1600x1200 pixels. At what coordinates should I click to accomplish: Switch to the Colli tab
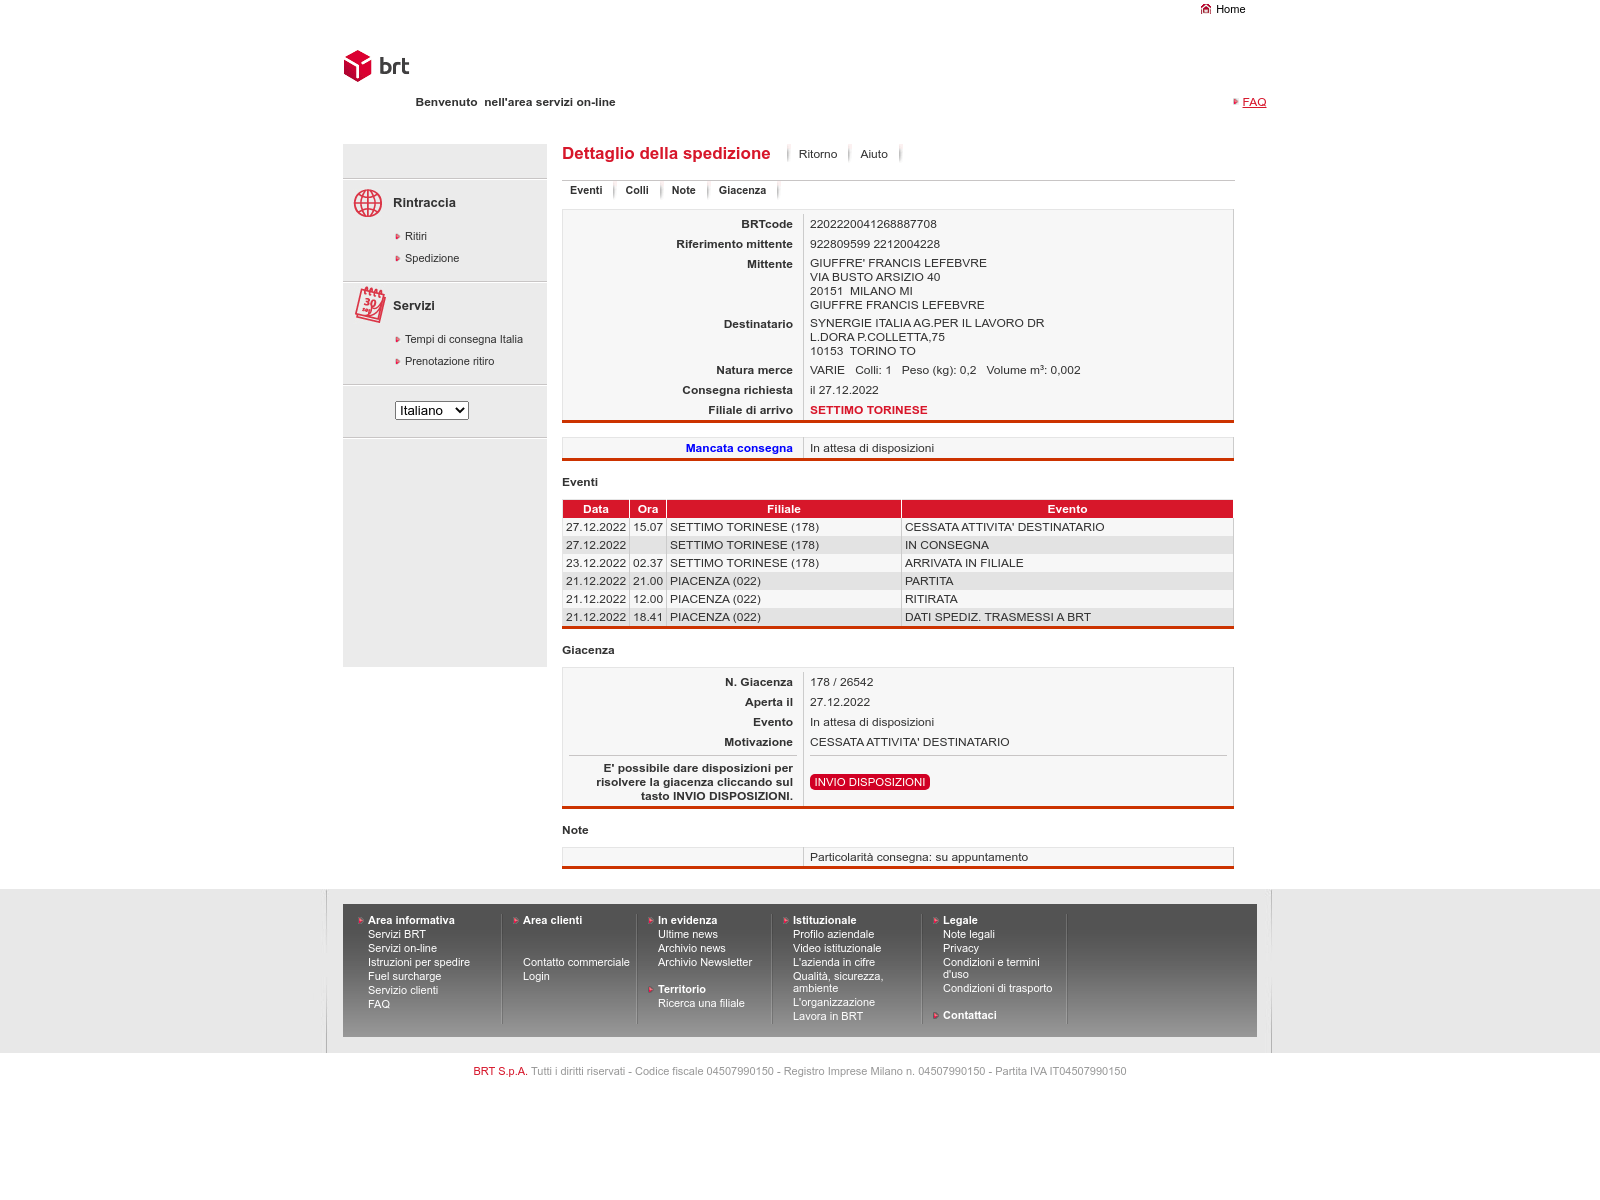coord(637,190)
